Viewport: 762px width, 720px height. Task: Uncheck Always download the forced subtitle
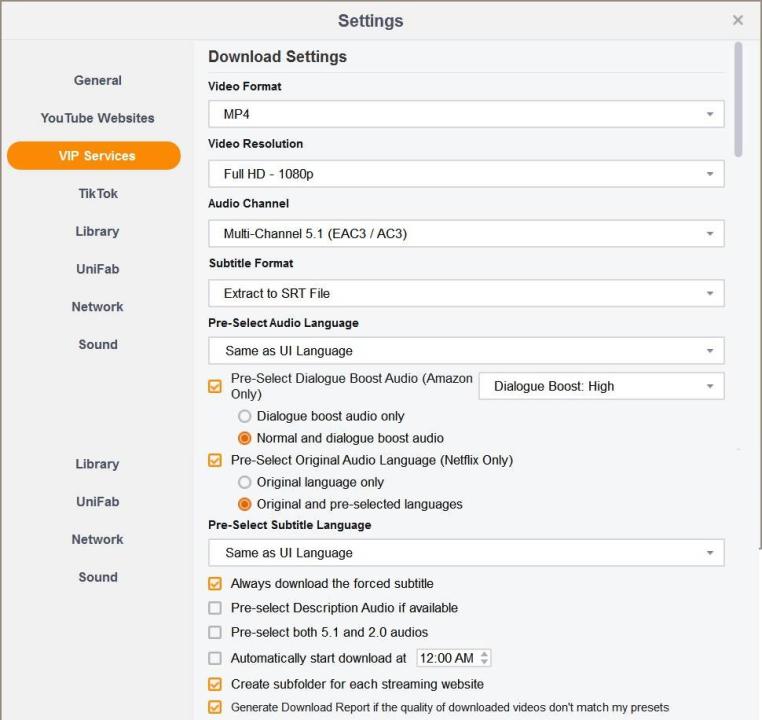pos(215,583)
